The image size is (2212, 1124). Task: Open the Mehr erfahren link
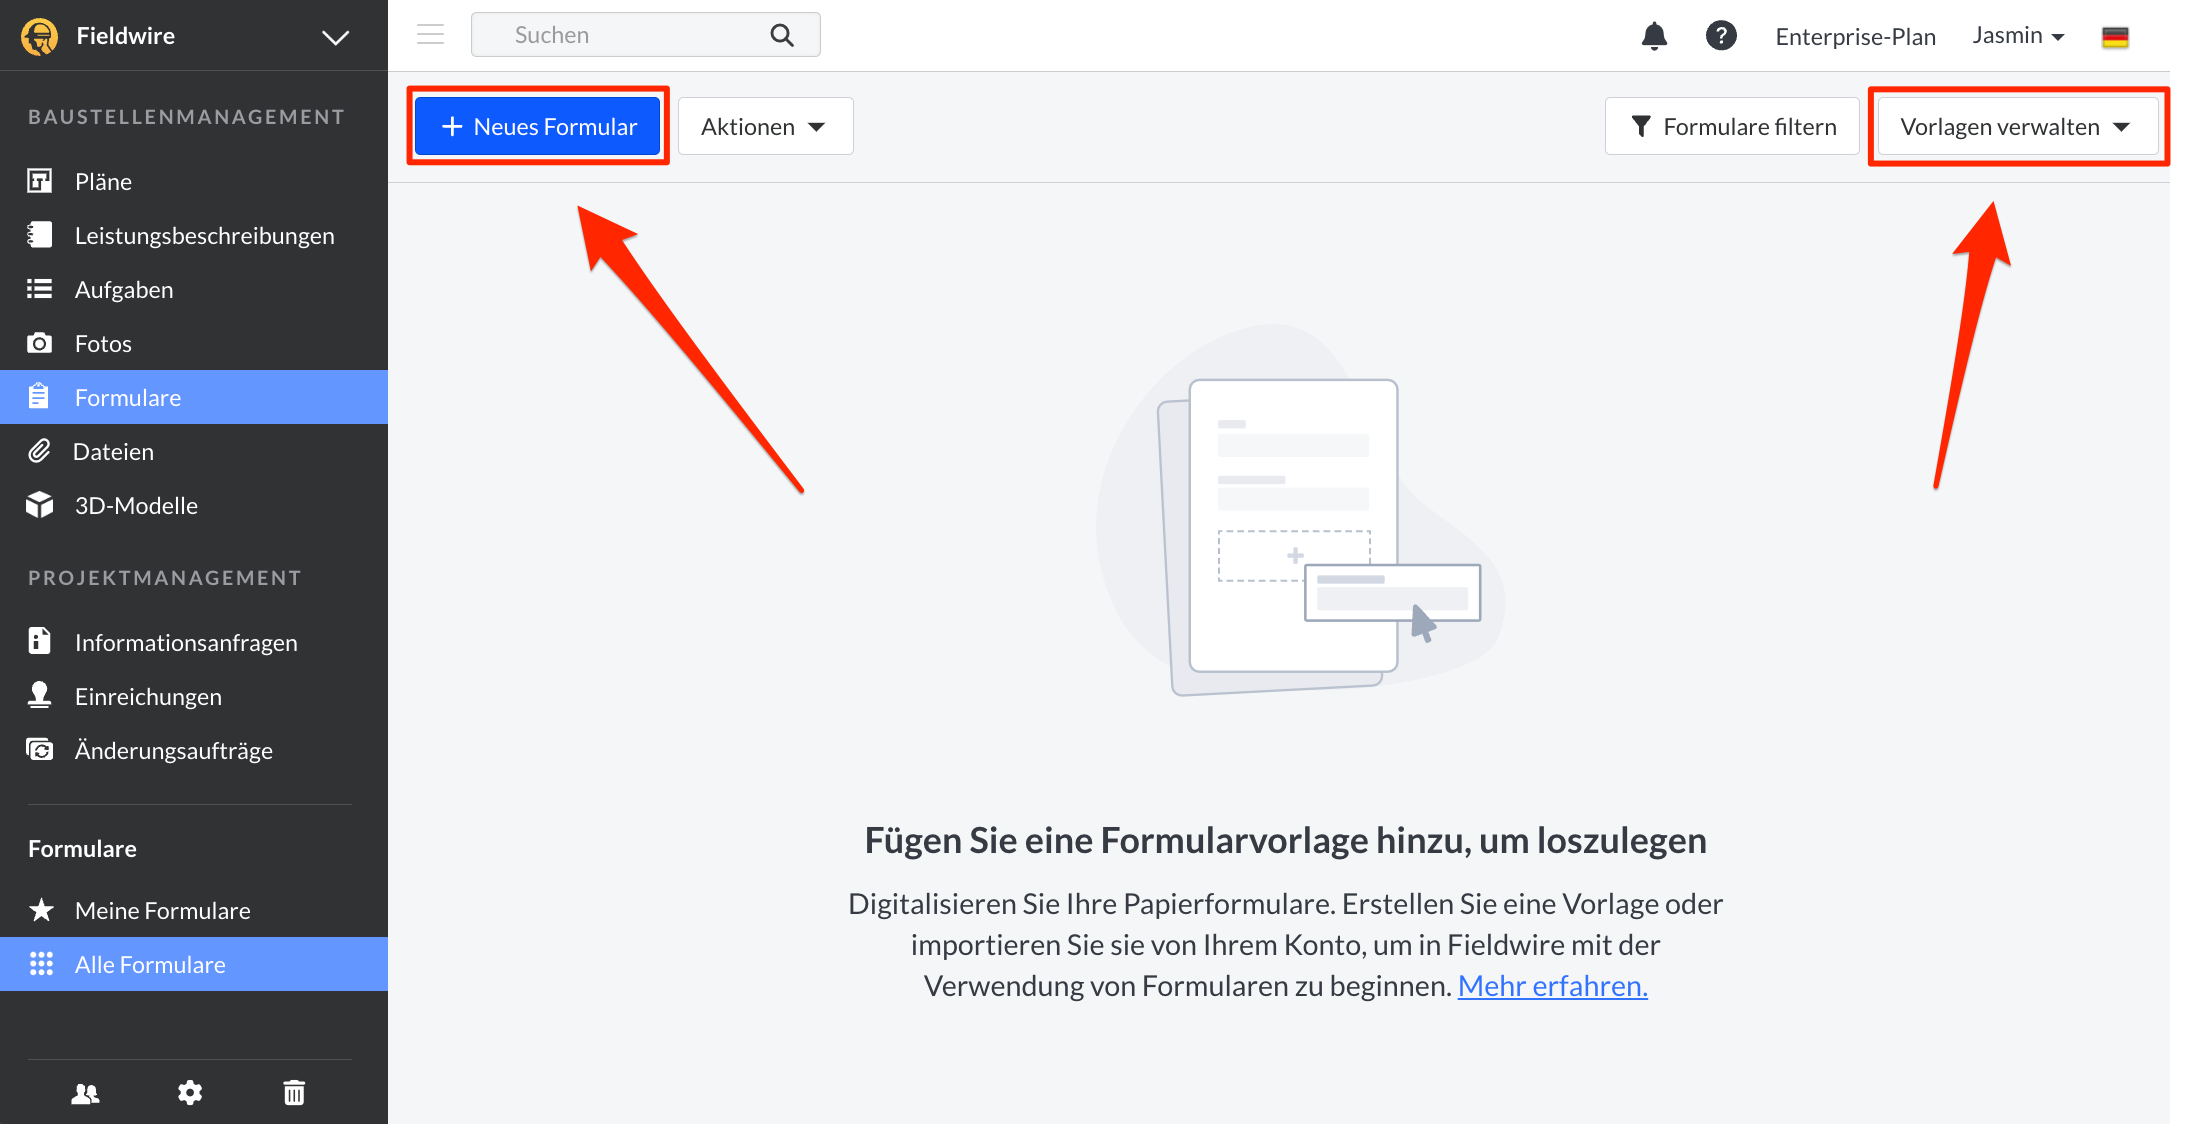[1551, 985]
